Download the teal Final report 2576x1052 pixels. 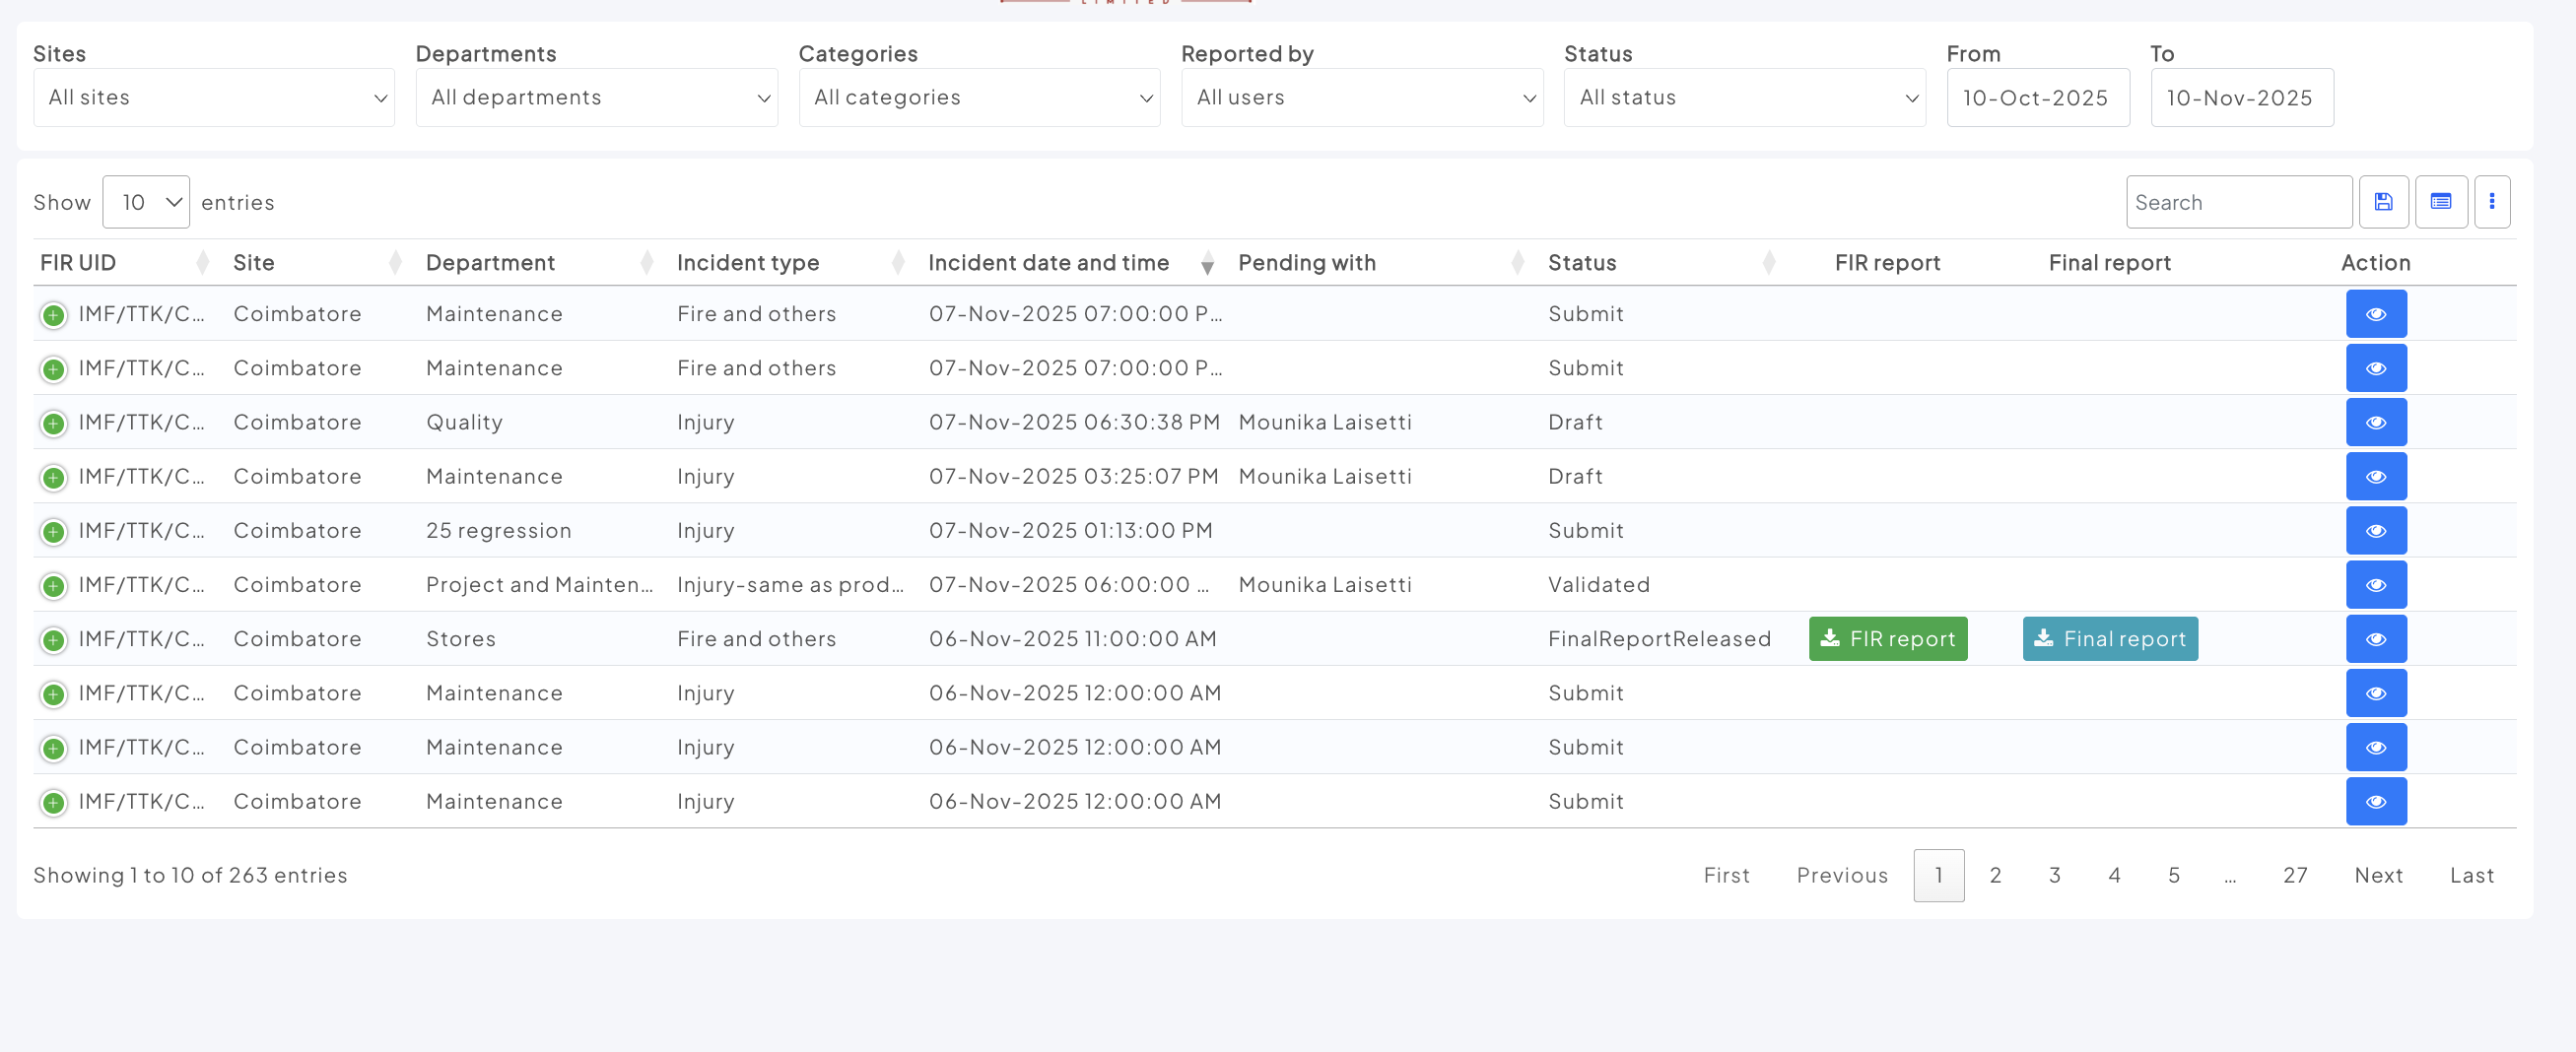click(x=2109, y=639)
